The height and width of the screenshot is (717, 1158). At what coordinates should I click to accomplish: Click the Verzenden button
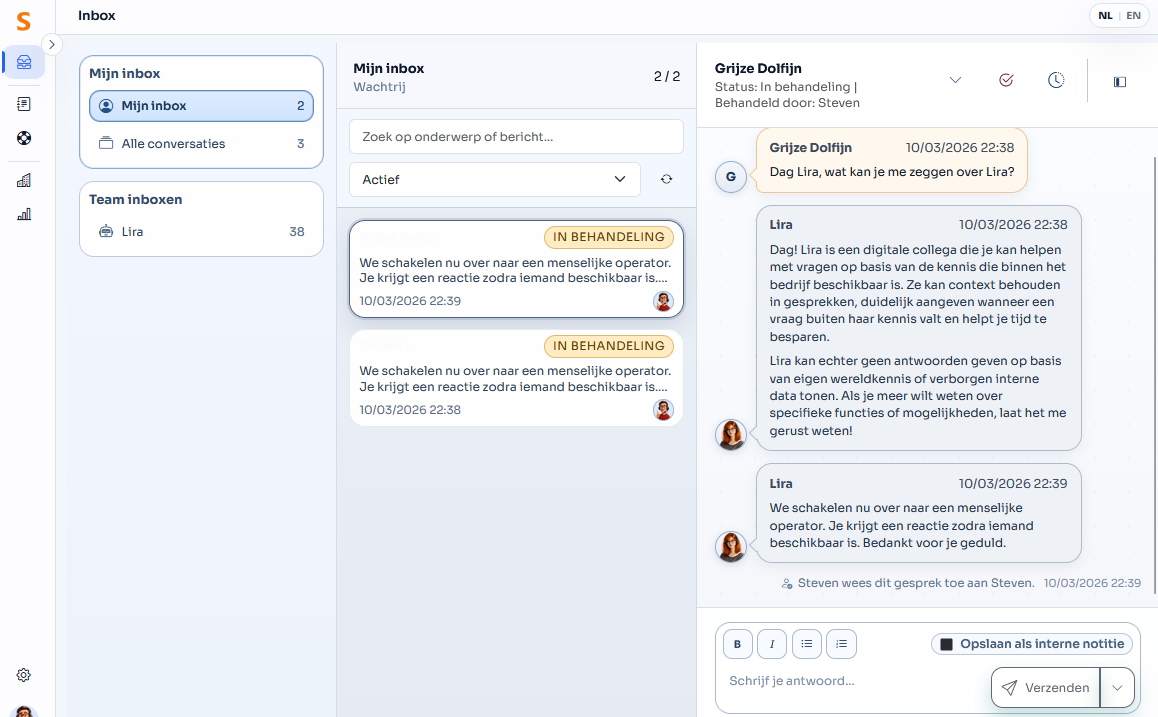pos(1045,687)
